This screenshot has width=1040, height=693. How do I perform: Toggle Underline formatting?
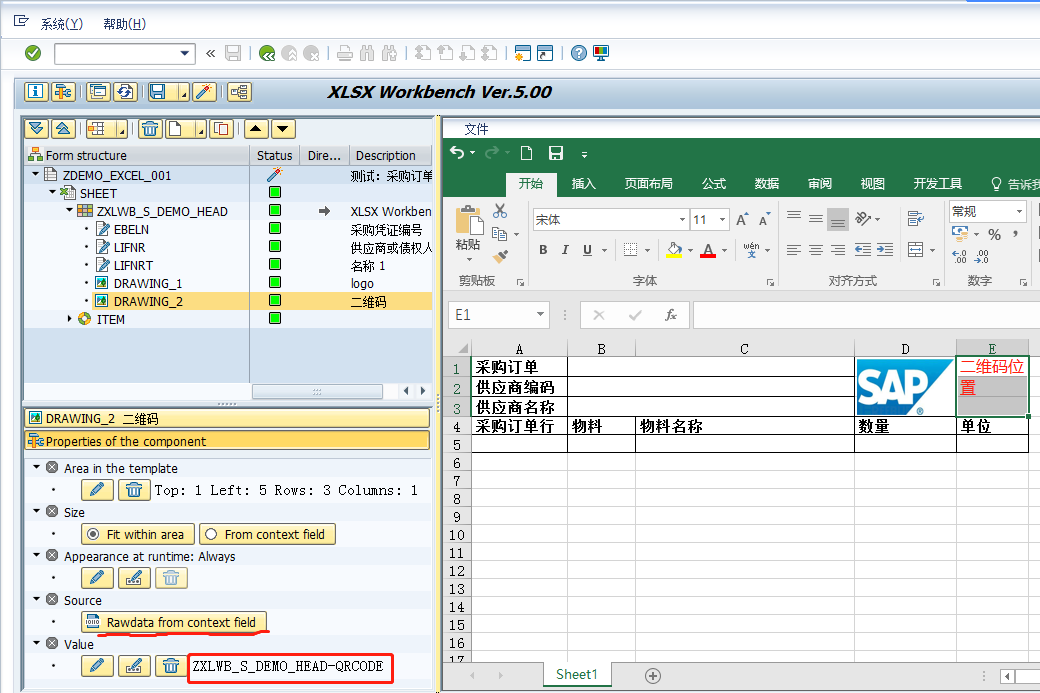tap(587, 250)
